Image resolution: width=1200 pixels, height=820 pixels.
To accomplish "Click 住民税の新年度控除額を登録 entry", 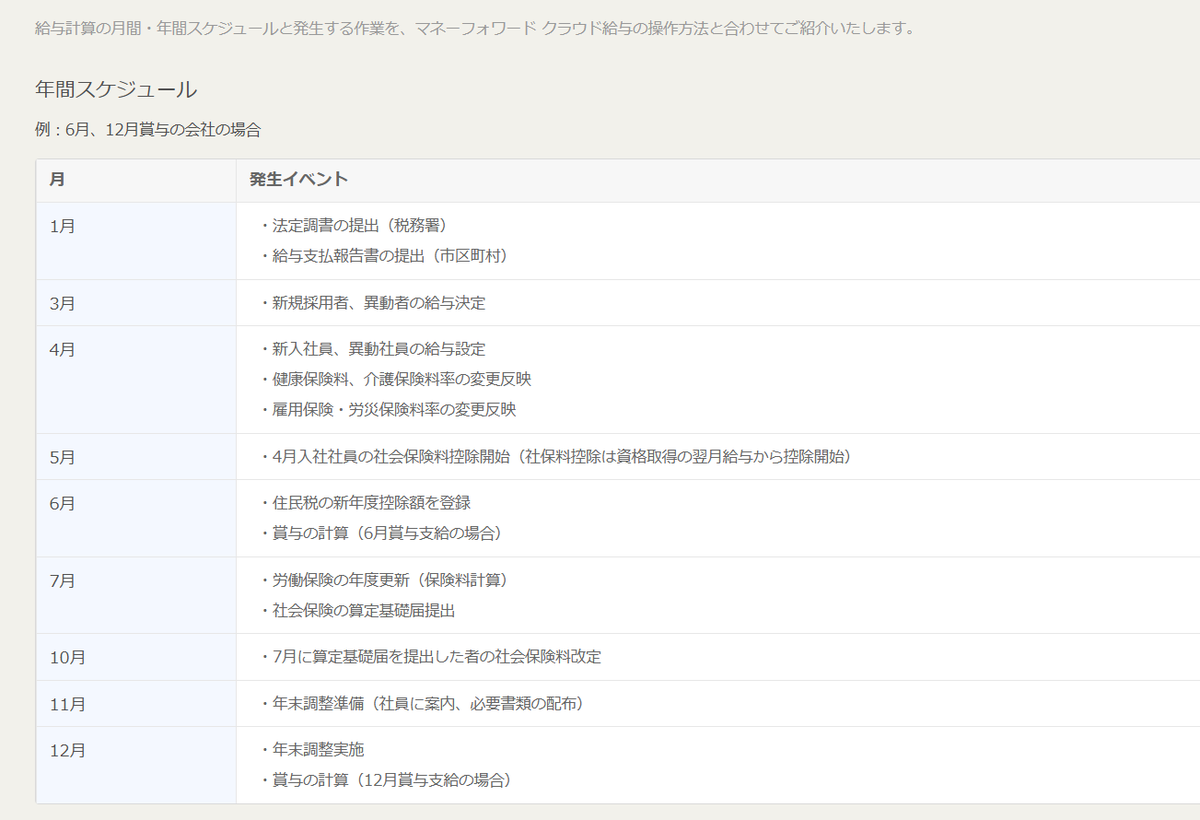I will [365, 503].
